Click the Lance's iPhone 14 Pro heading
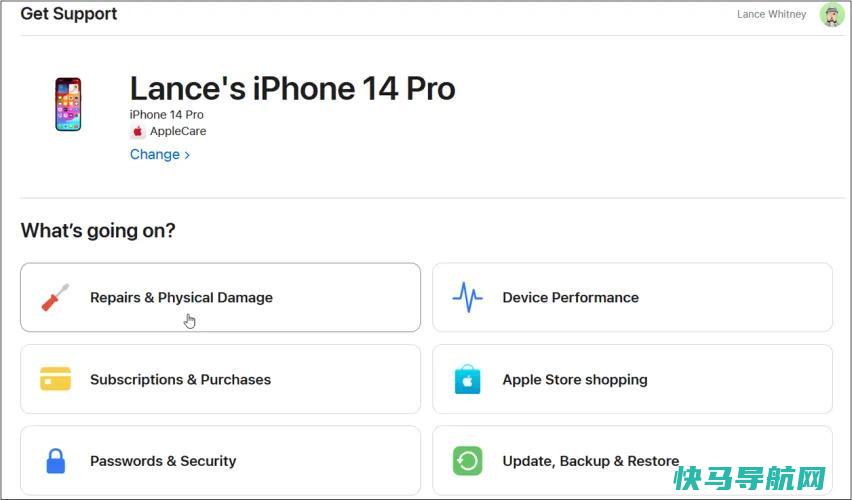This screenshot has width=852, height=500. coord(292,88)
